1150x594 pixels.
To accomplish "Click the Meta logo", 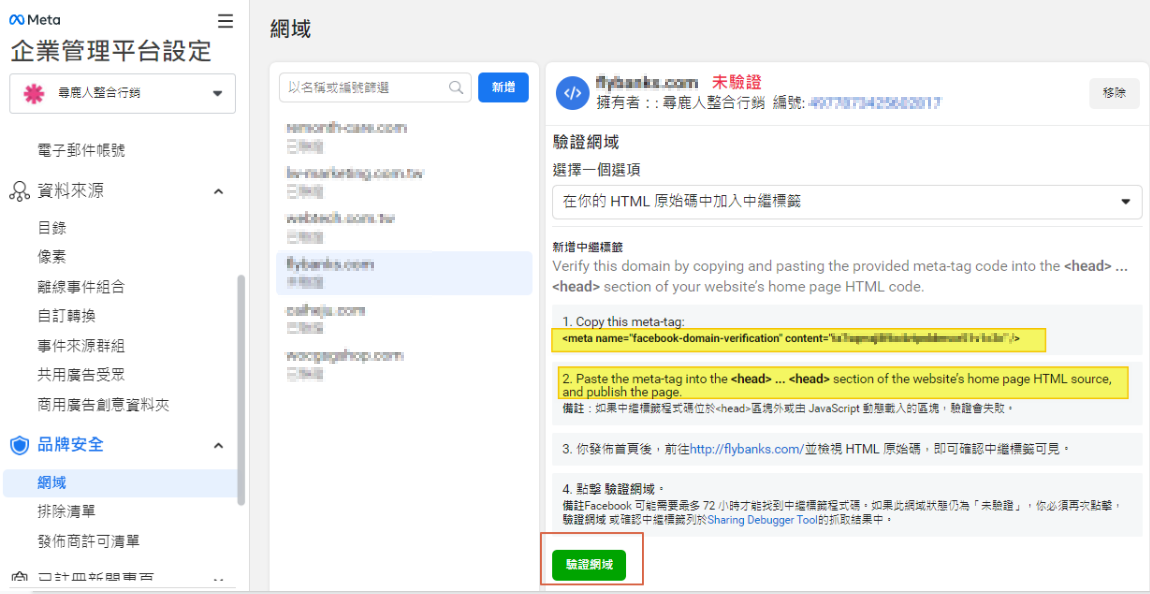I will coord(34,20).
